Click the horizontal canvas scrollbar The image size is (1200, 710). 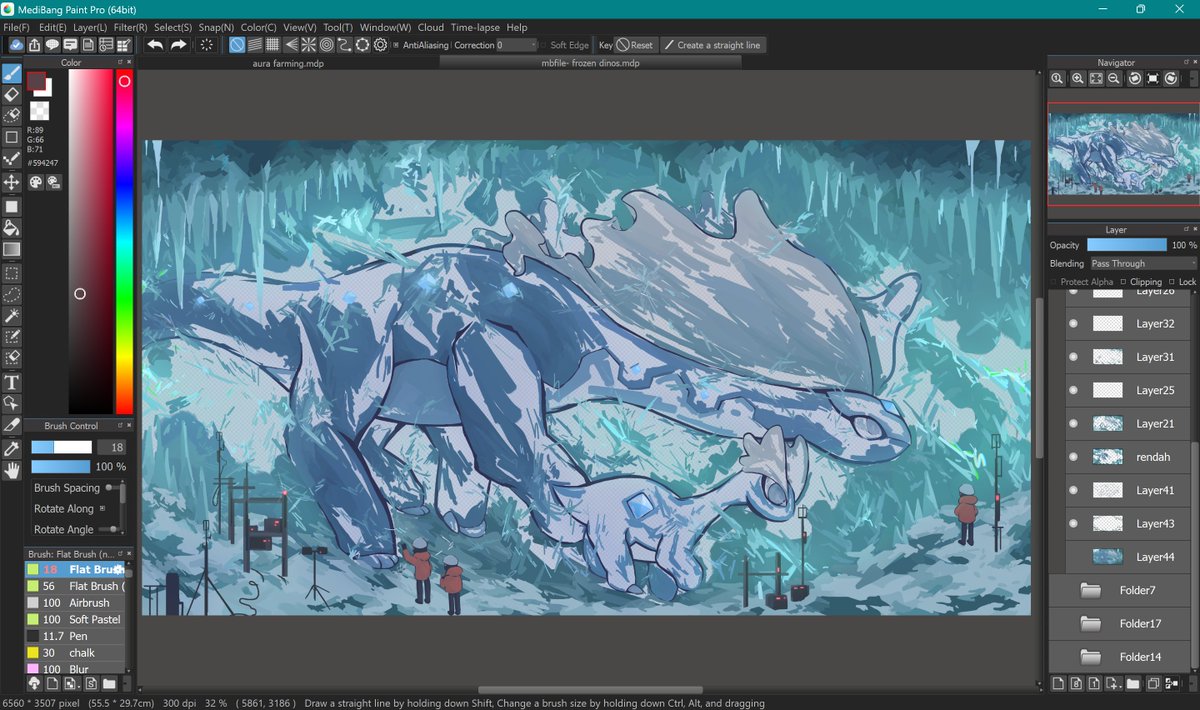coord(588,690)
